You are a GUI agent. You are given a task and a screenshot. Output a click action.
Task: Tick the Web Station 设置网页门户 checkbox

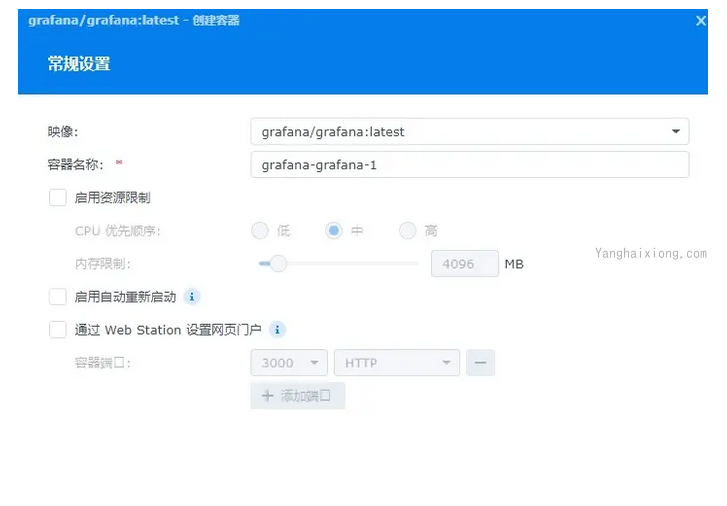pyautogui.click(x=58, y=330)
